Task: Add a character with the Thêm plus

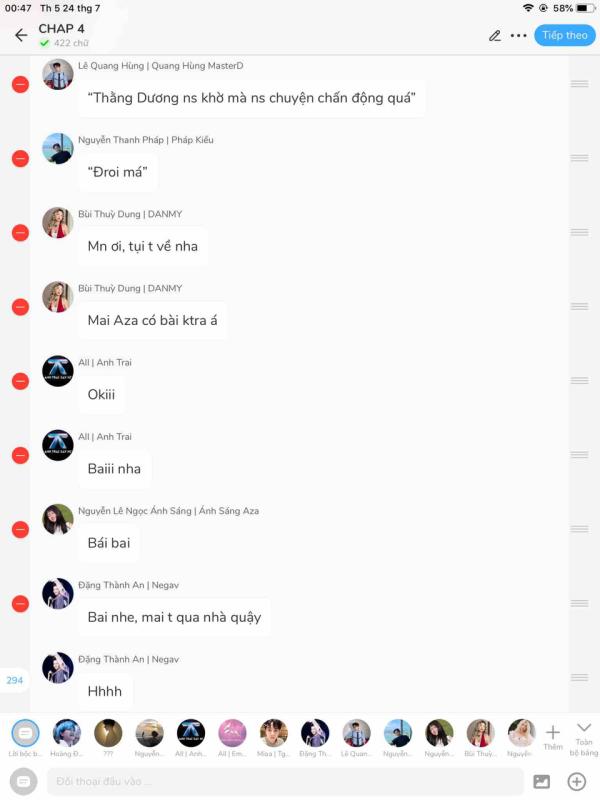Action: pos(552,736)
